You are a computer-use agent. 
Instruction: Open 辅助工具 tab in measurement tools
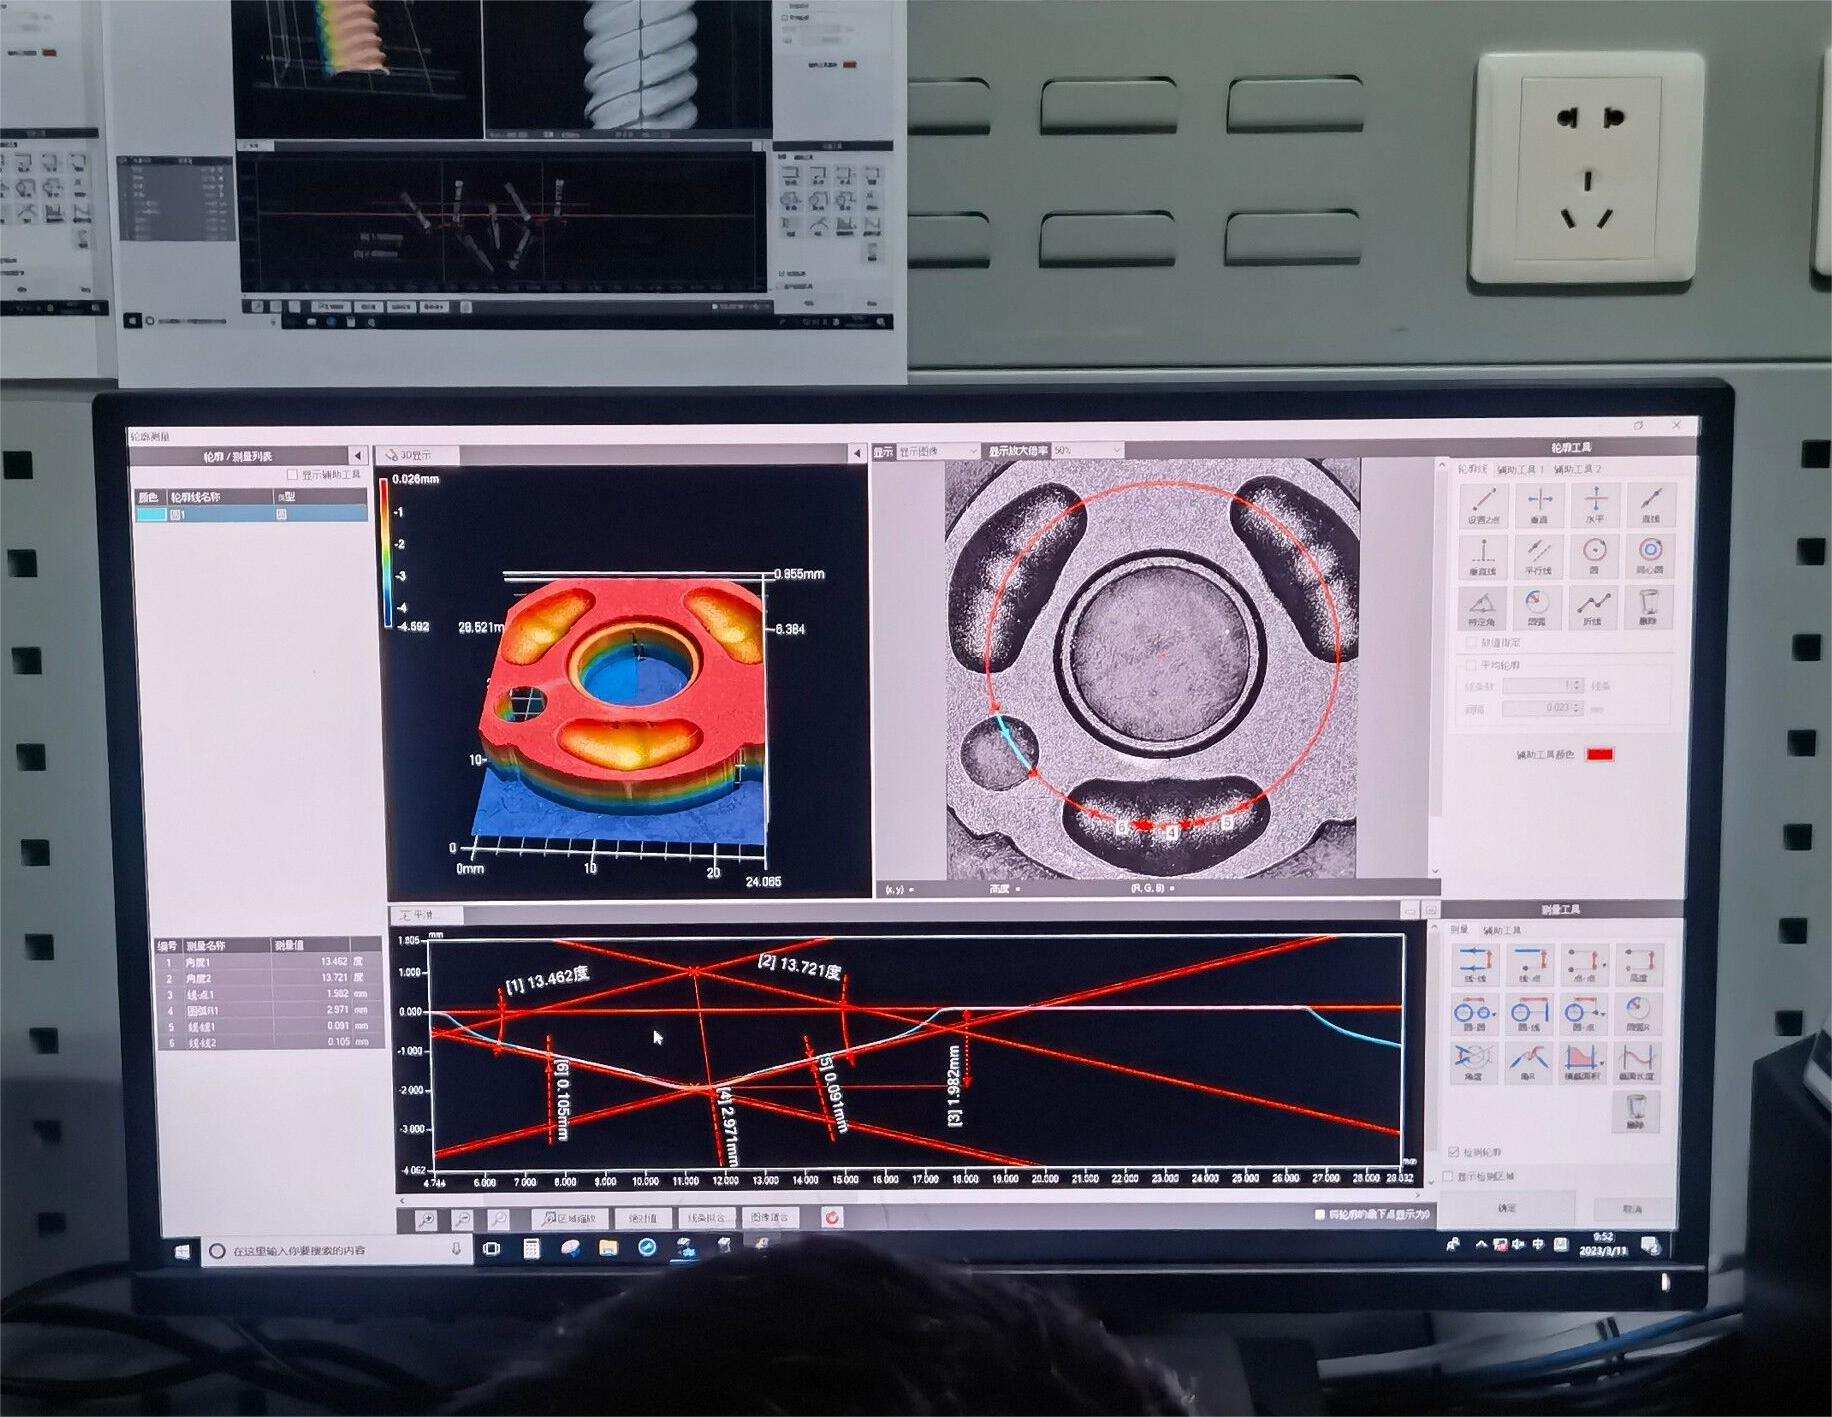click(1501, 931)
